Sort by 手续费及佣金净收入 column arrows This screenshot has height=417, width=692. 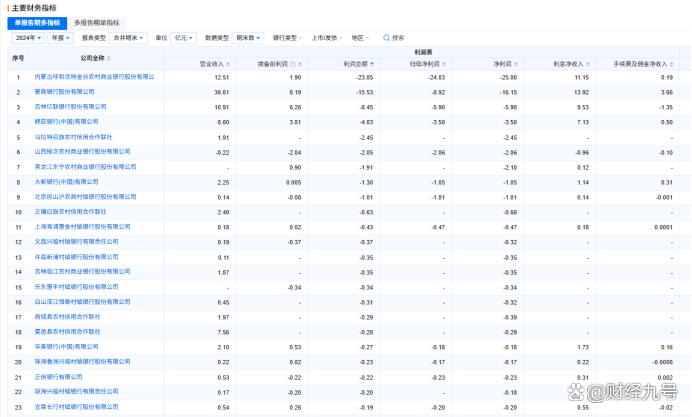pos(672,64)
